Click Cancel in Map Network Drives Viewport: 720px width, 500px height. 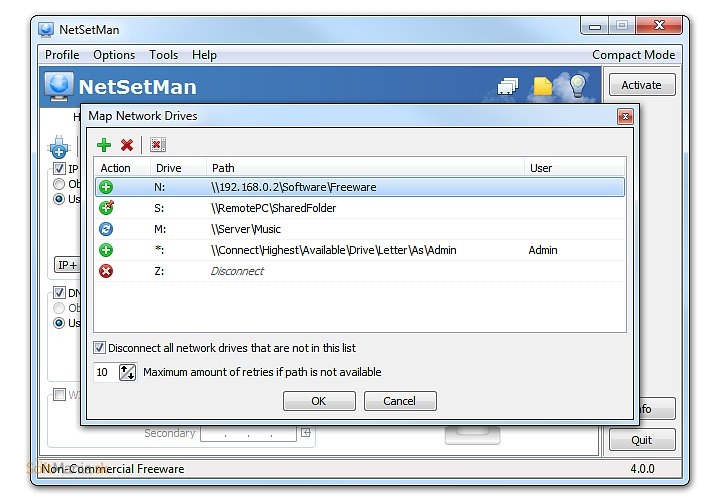[400, 401]
